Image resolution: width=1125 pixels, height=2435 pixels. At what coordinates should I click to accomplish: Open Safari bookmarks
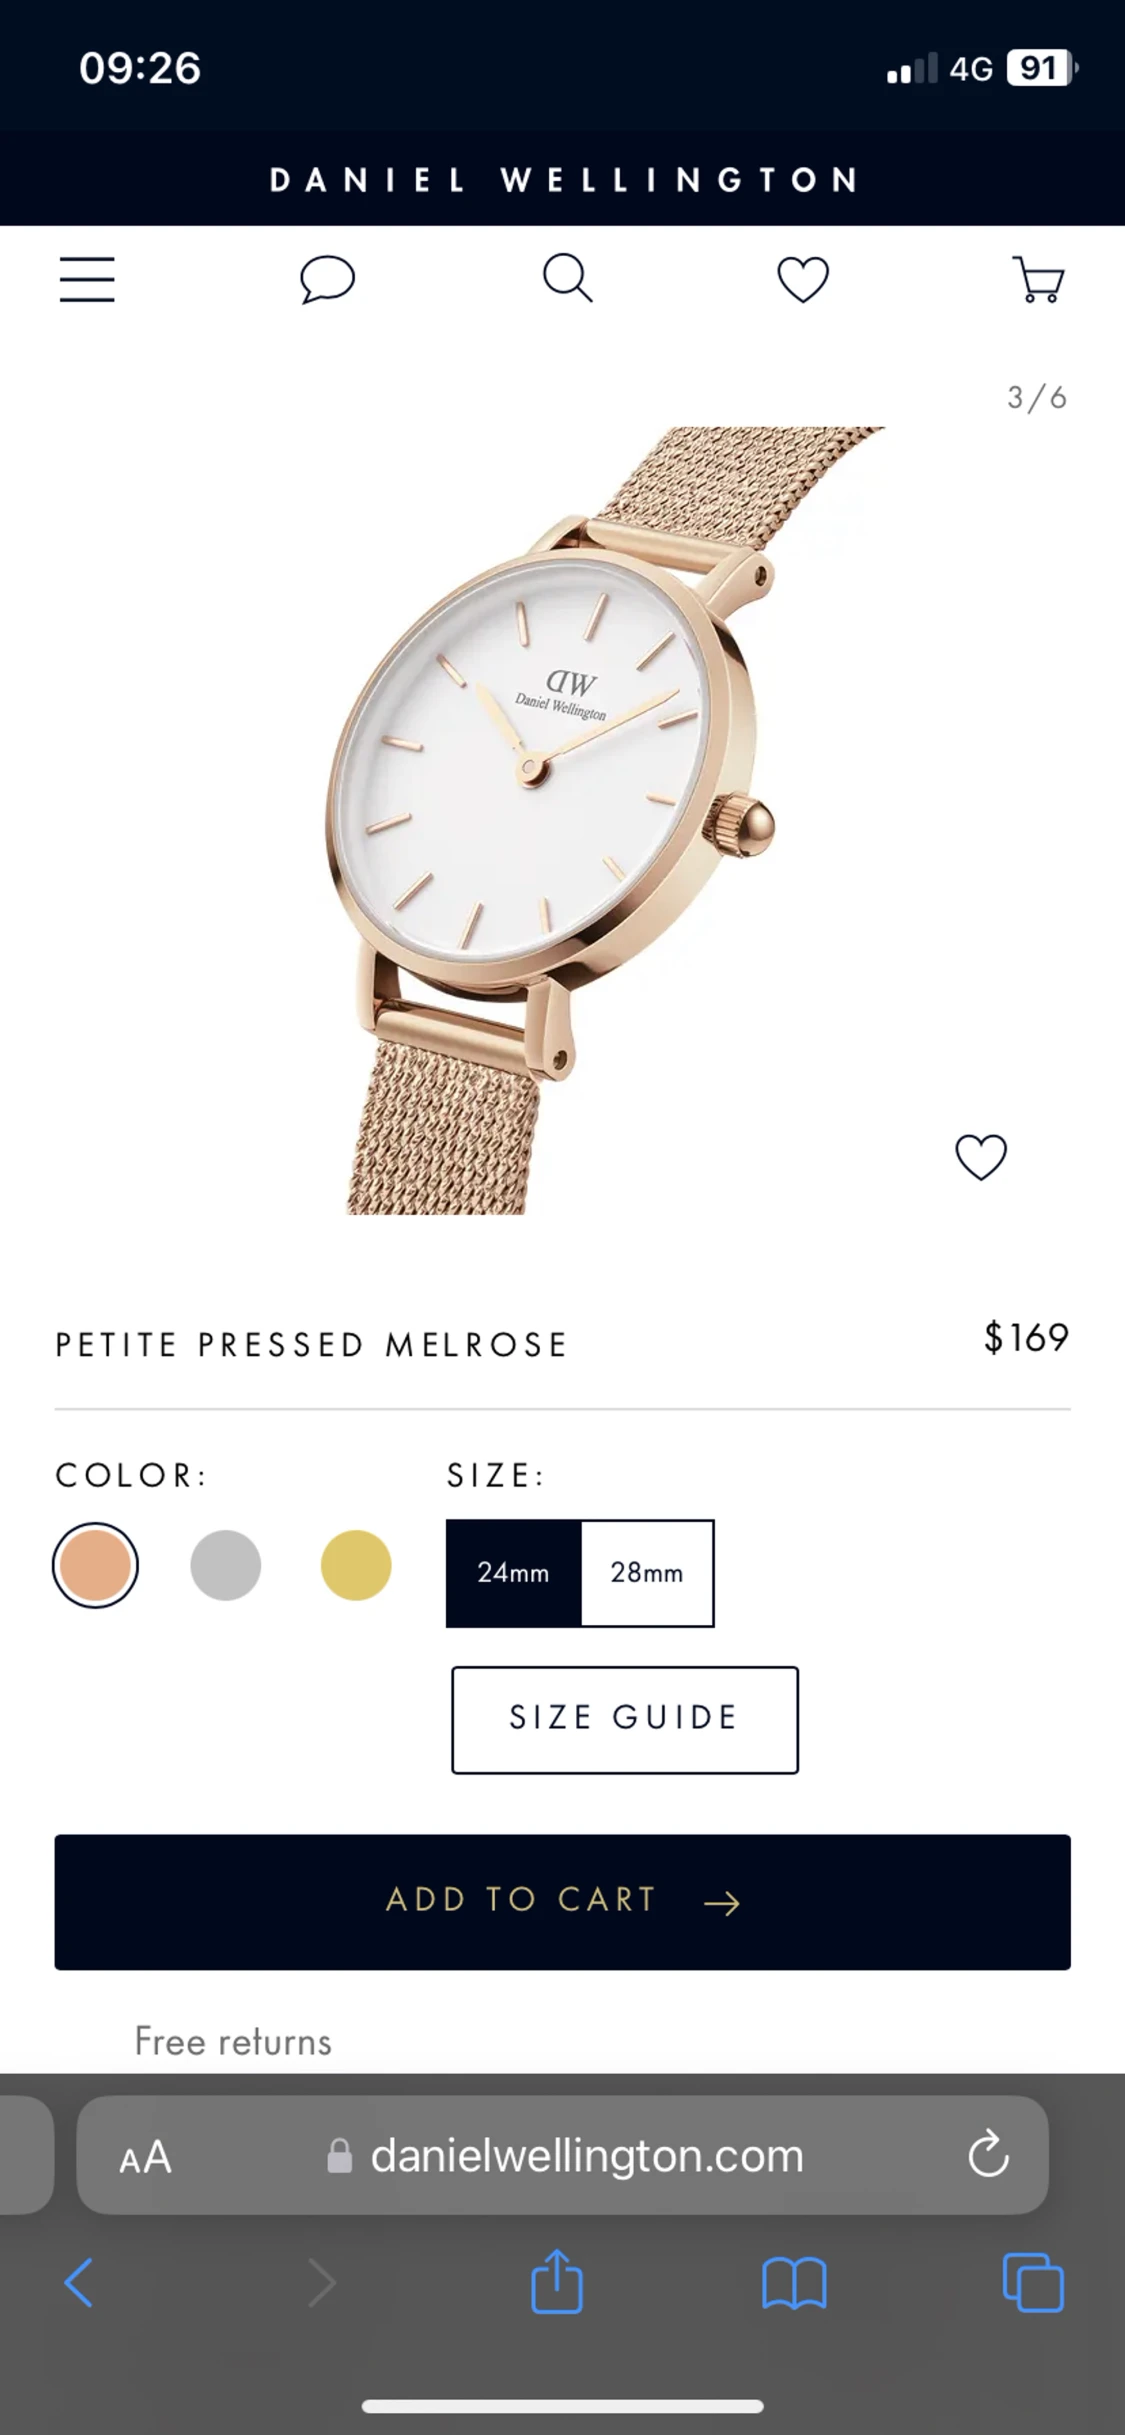point(794,2283)
